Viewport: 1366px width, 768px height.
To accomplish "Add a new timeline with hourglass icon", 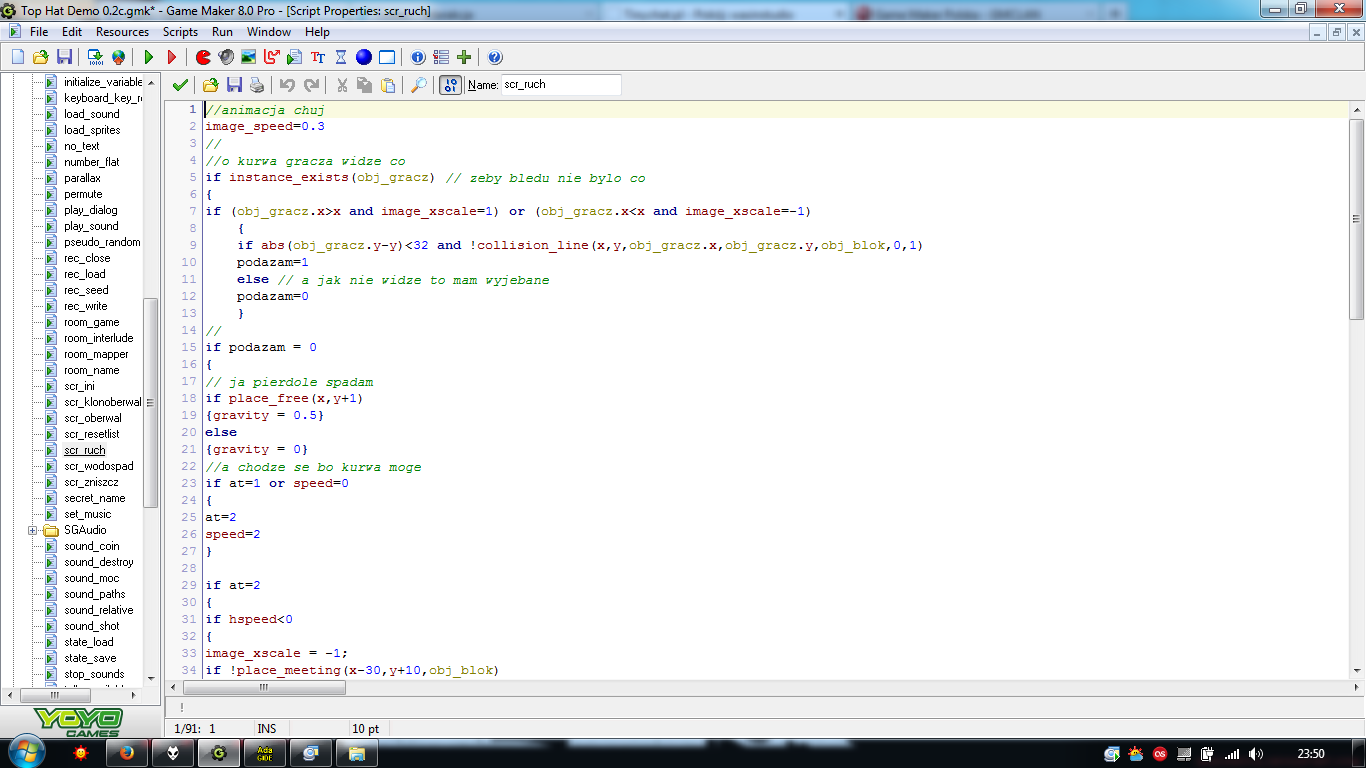I will pyautogui.click(x=341, y=58).
